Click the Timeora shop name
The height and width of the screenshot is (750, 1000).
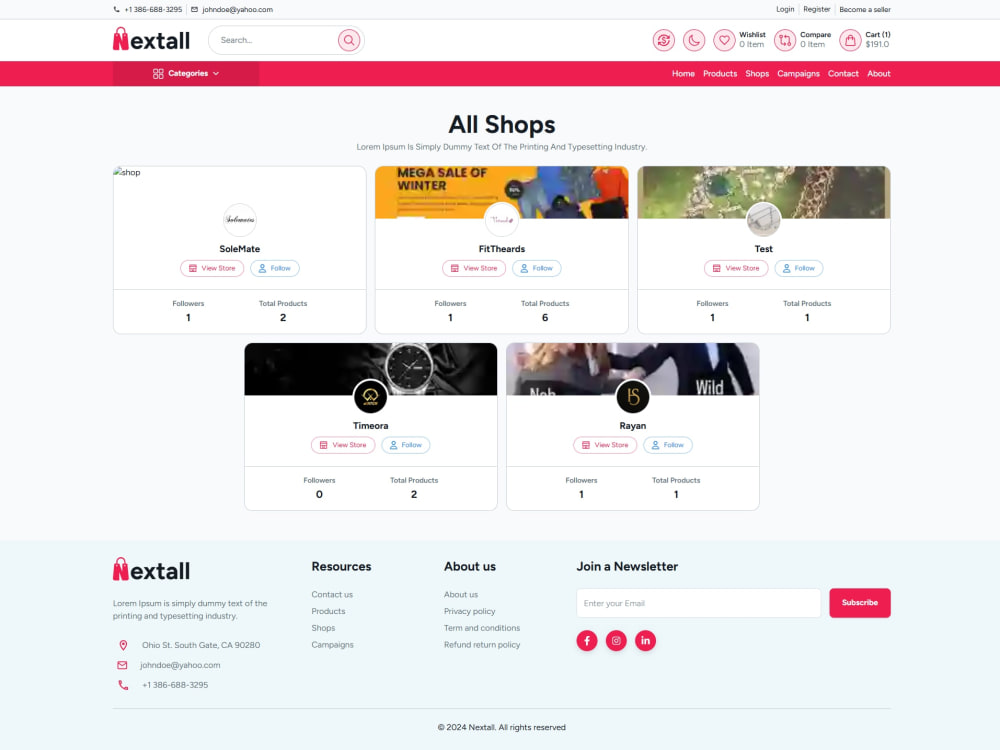tap(371, 425)
